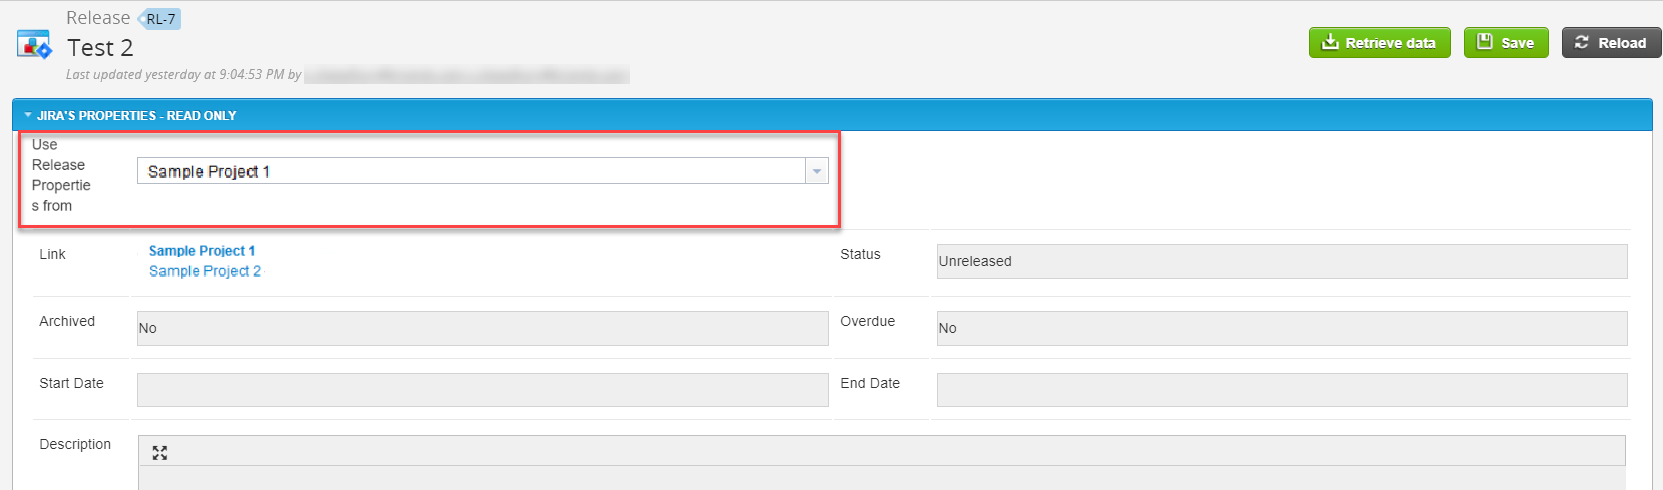The height and width of the screenshot is (490, 1663).
Task: Open the Use Release Properties dropdown arrow
Action: (x=817, y=172)
